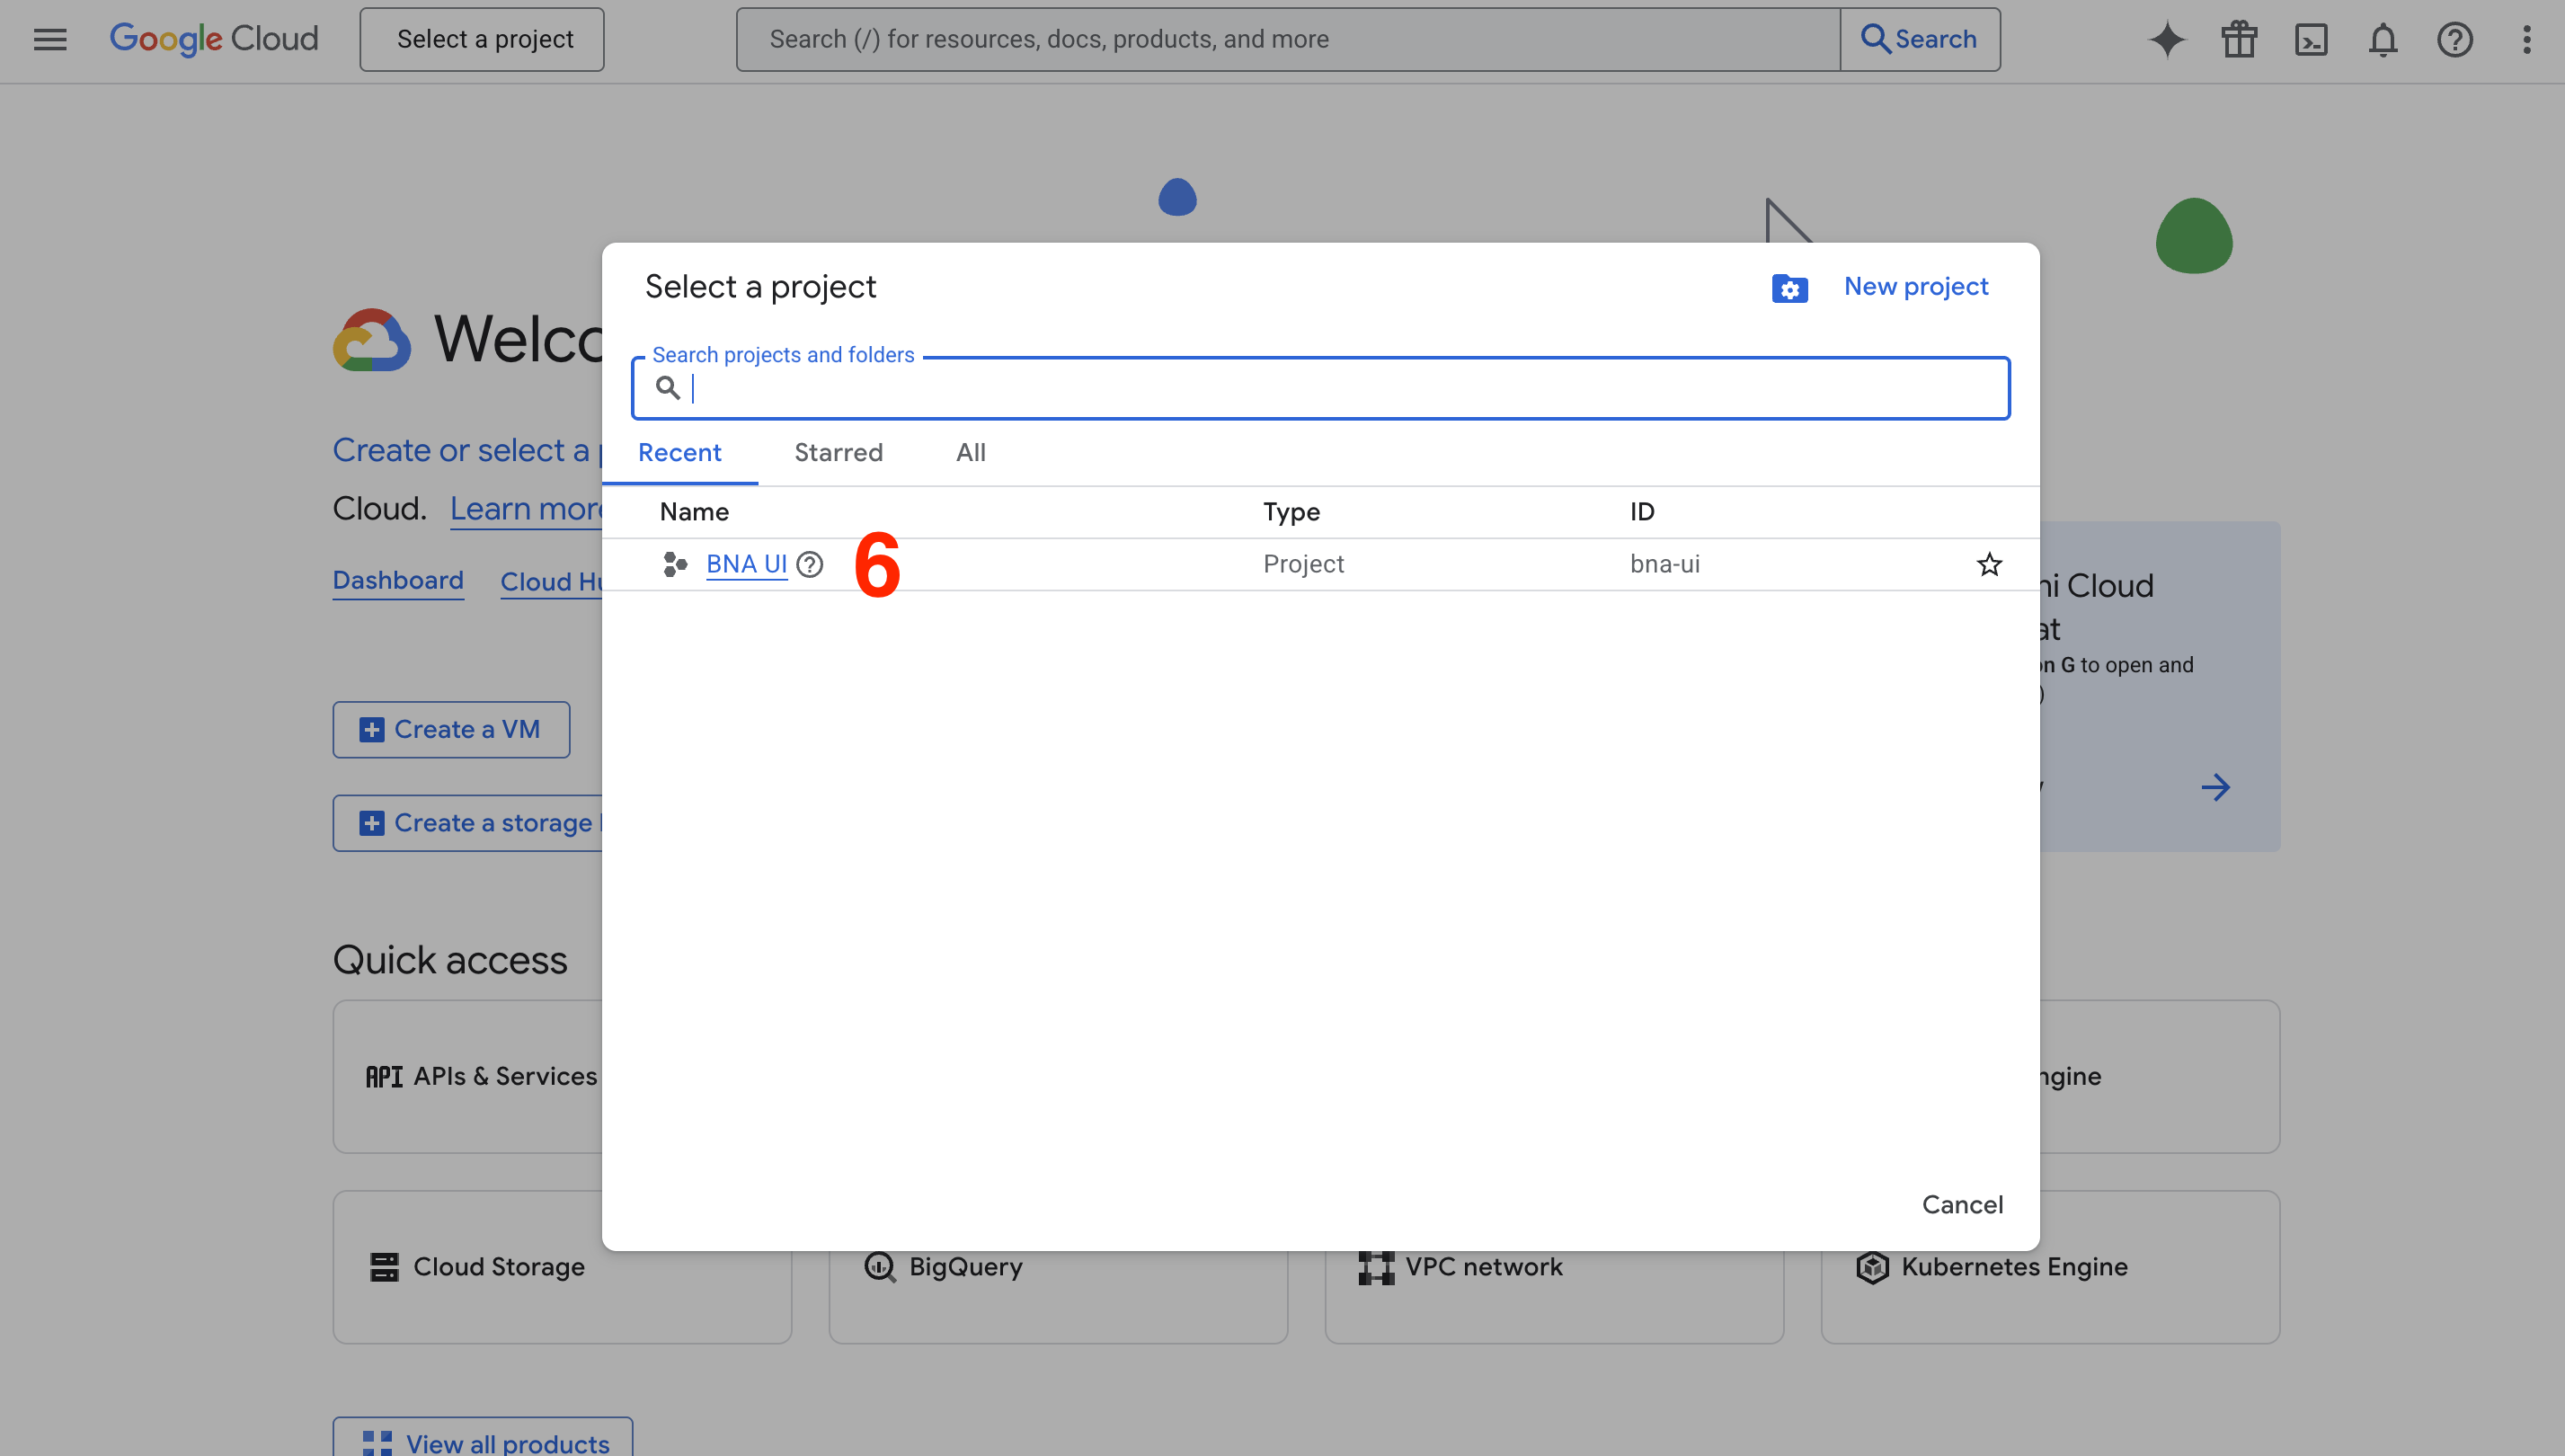
Task: Switch to the Starred tab
Action: [838, 452]
